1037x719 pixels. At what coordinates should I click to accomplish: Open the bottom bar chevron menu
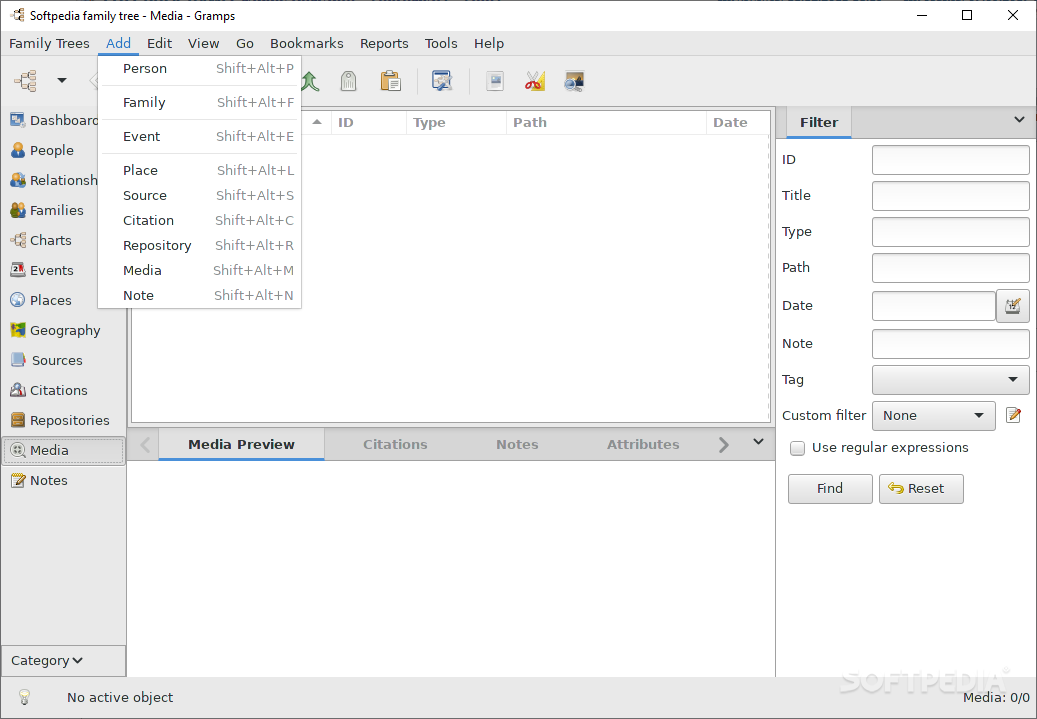pyautogui.click(x=759, y=442)
